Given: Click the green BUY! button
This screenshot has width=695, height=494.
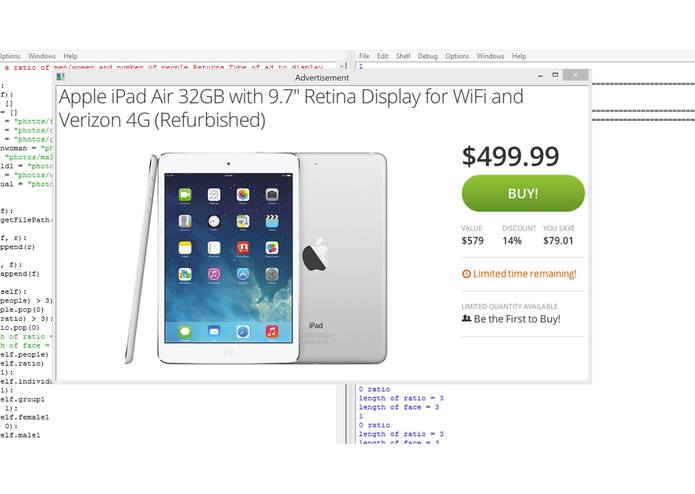Looking at the screenshot, I should tap(523, 193).
